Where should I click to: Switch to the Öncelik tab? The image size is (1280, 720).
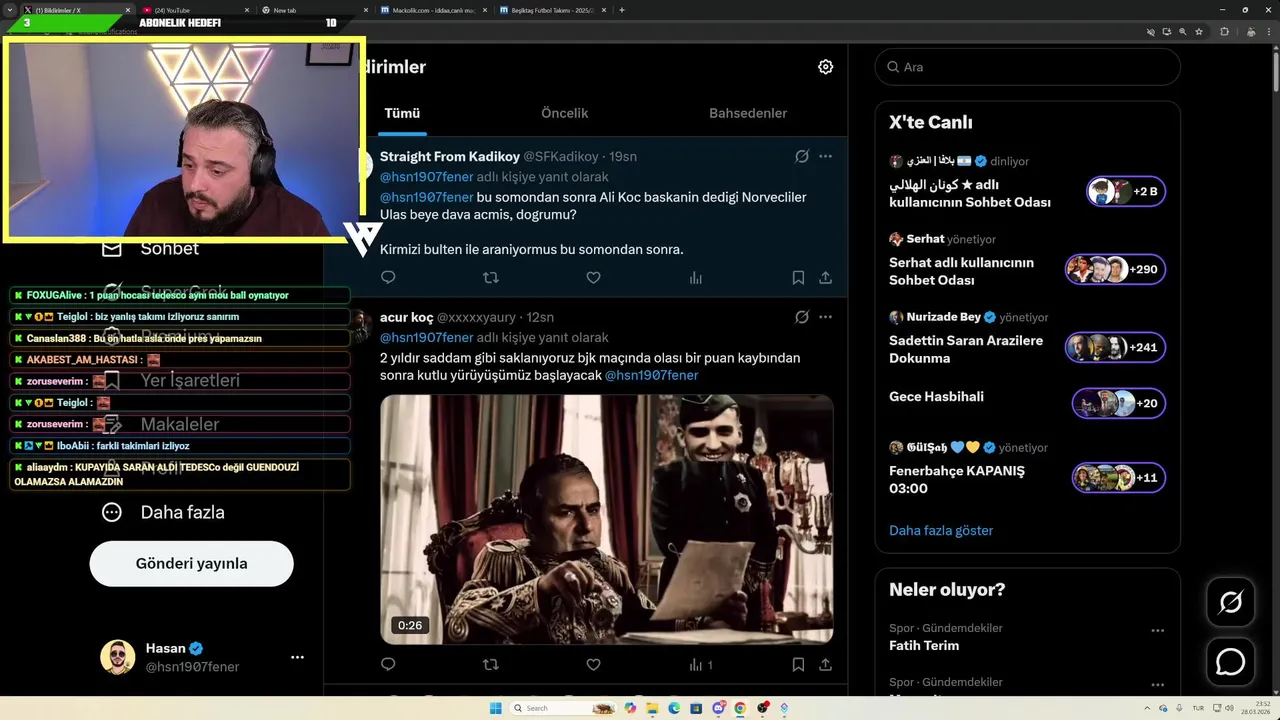pyautogui.click(x=564, y=113)
